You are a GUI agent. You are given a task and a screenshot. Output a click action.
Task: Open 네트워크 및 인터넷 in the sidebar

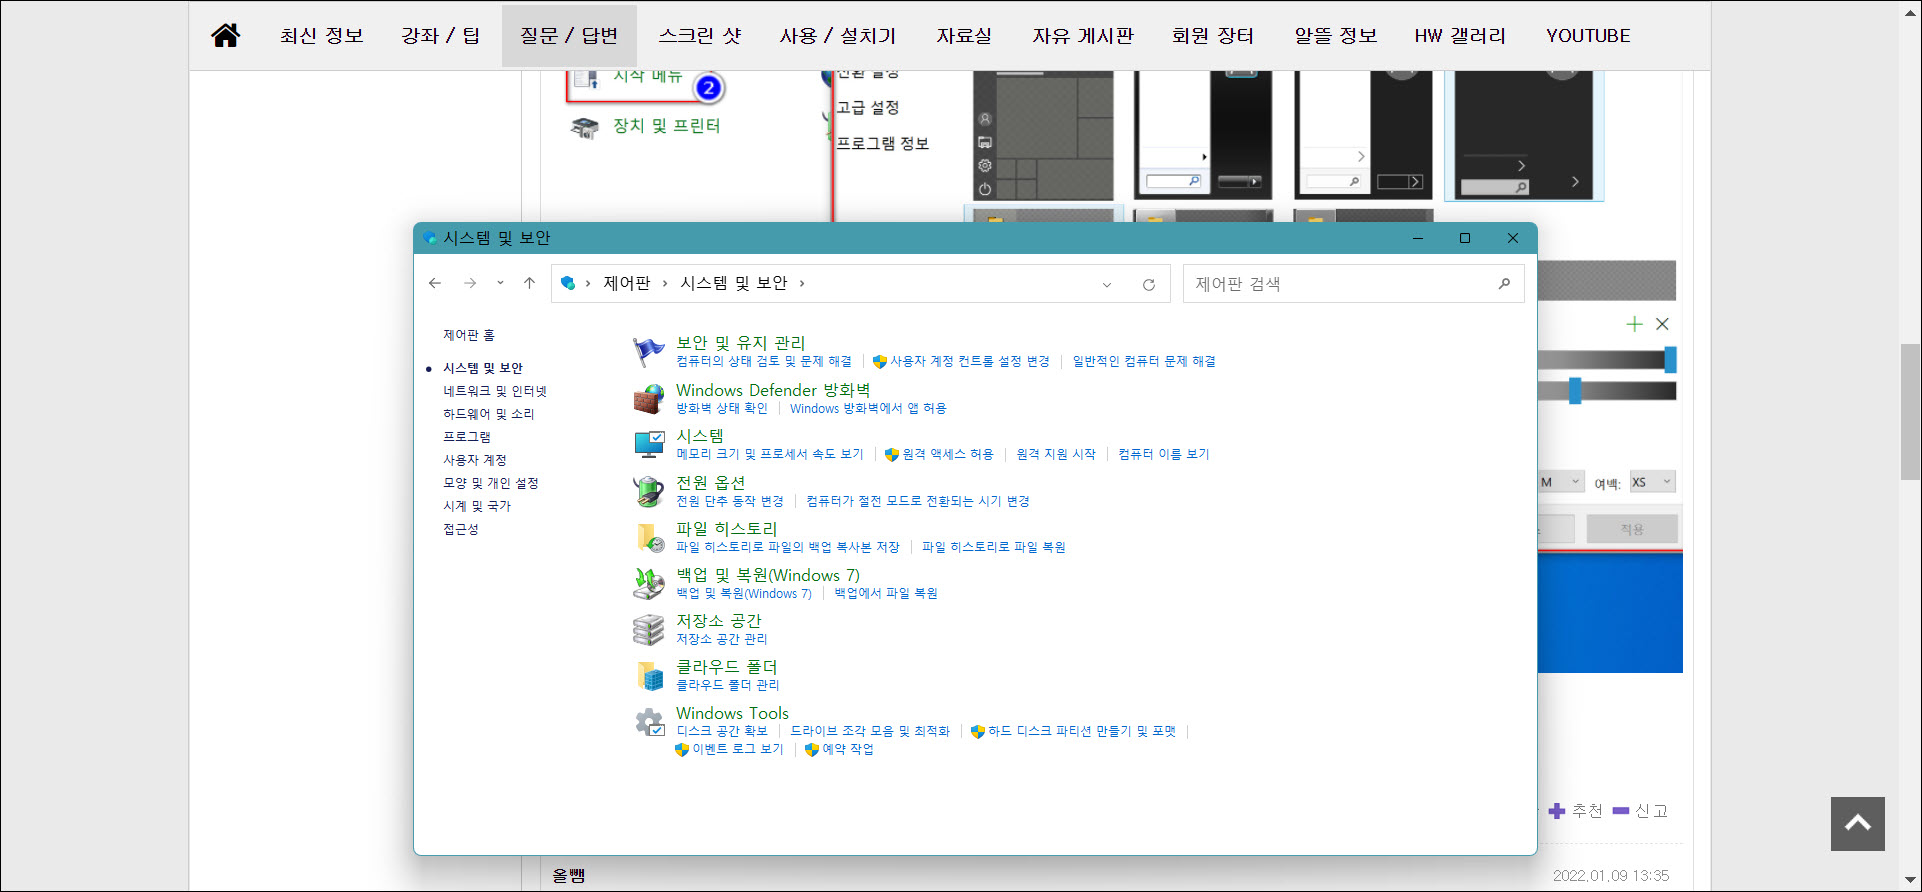pos(495,391)
